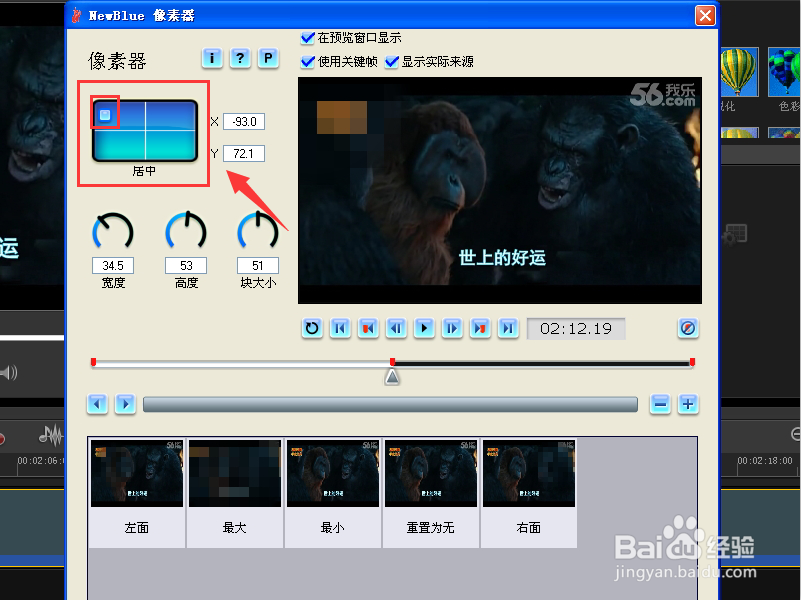Toggle '在预览窗口显示' checkbox
The image size is (801, 600).
point(308,38)
